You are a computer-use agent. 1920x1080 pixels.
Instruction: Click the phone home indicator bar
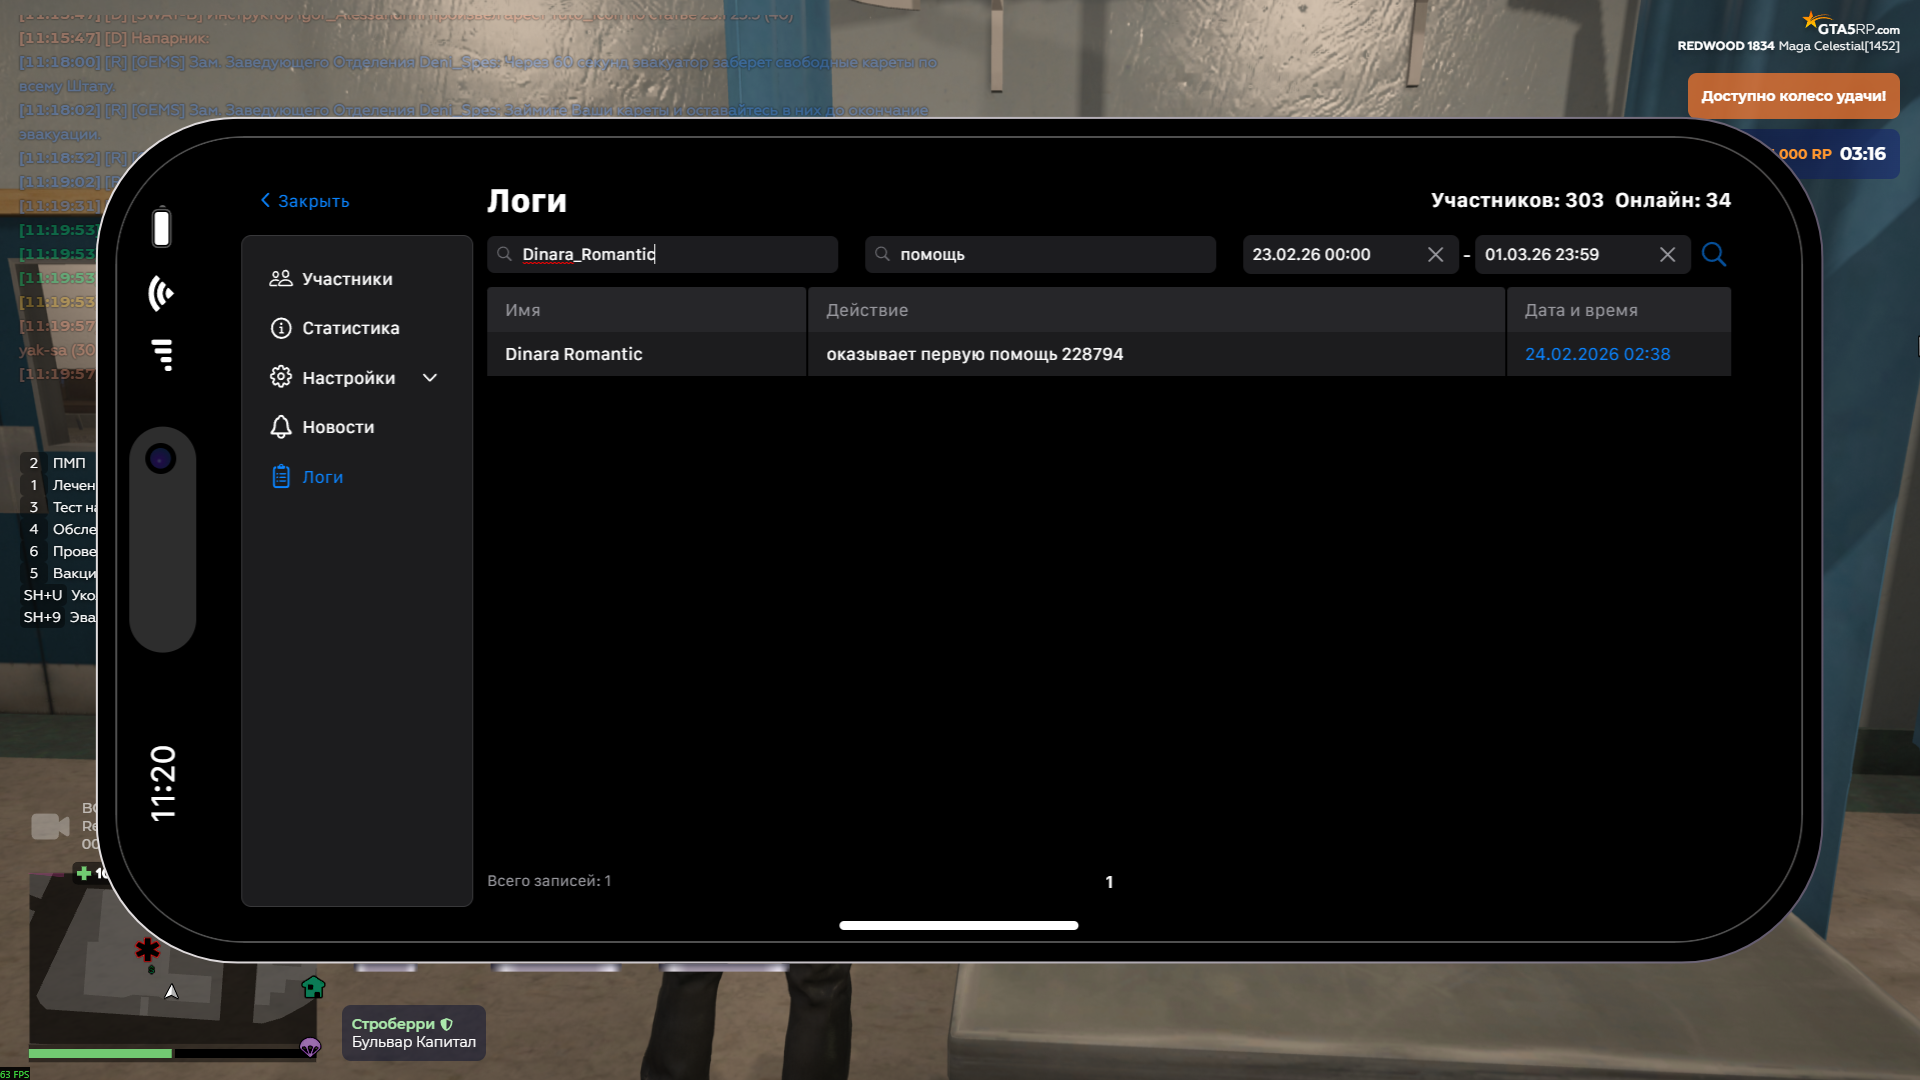tap(958, 925)
